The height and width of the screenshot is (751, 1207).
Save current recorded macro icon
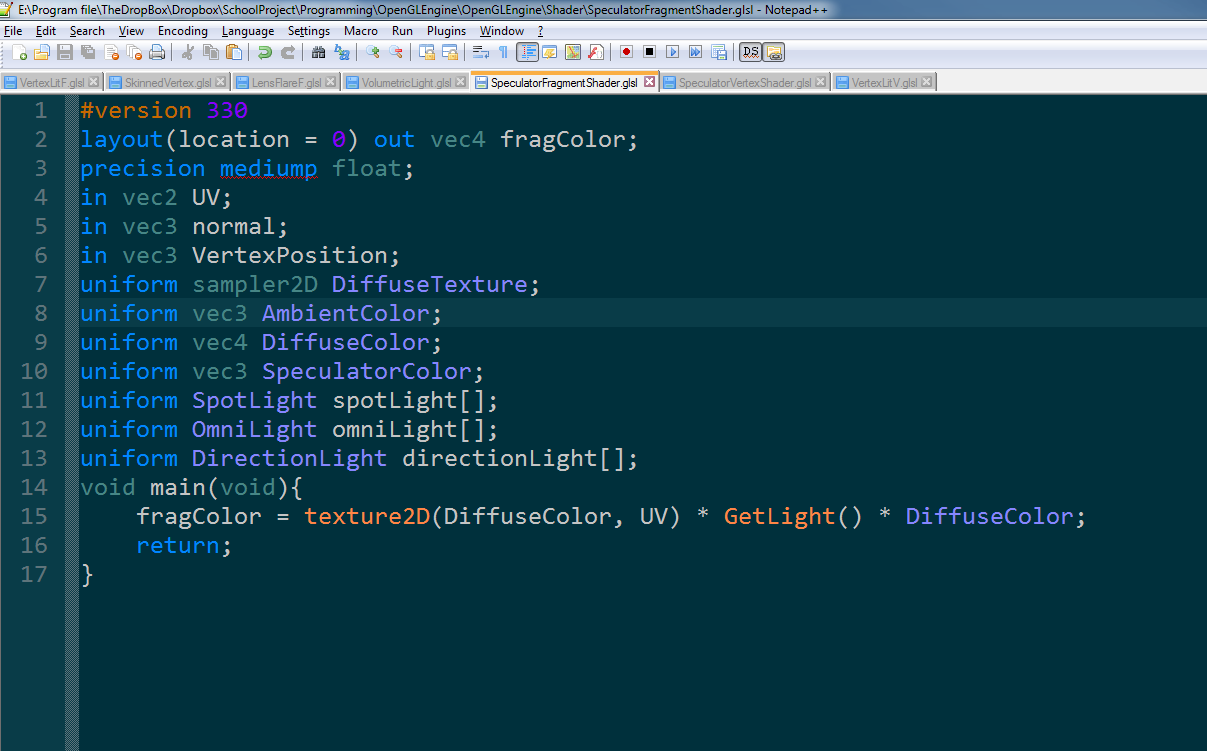coord(718,52)
